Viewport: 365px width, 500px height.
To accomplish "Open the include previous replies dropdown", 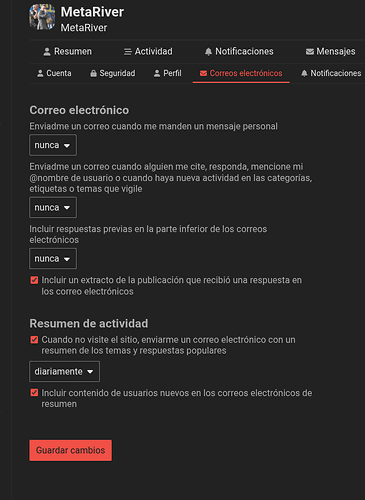I will tap(53, 259).
